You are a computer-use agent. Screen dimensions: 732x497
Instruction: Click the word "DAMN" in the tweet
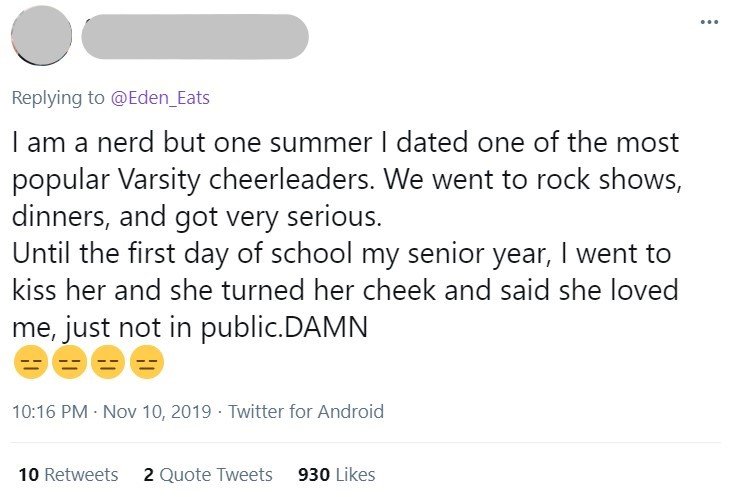point(327,328)
